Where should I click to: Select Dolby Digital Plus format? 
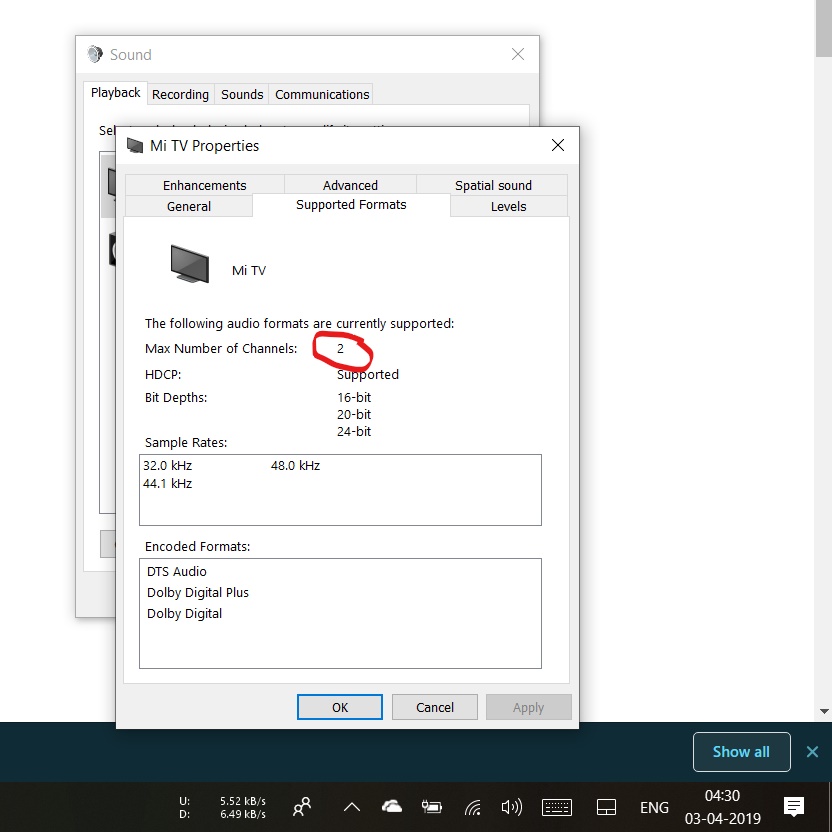point(197,593)
